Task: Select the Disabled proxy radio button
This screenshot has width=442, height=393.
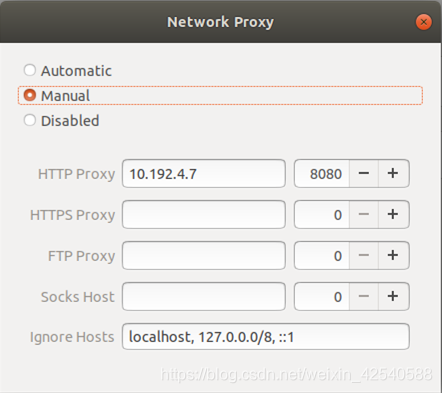Action: (x=30, y=120)
